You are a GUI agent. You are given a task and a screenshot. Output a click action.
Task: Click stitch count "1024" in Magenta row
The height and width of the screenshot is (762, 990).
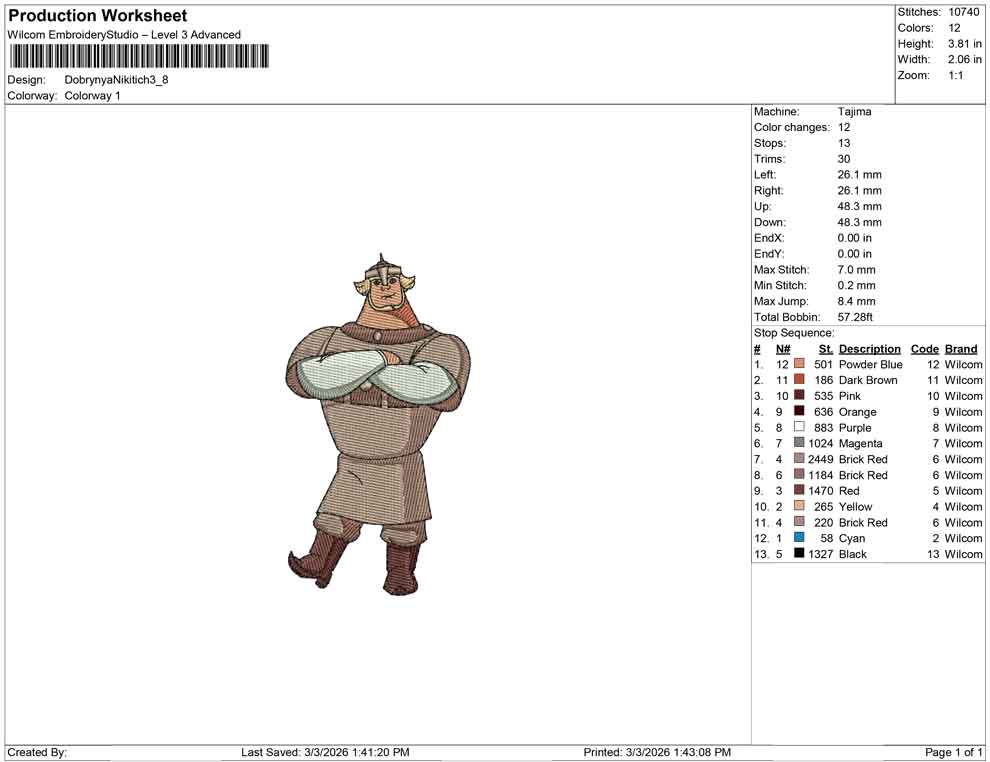(821, 443)
